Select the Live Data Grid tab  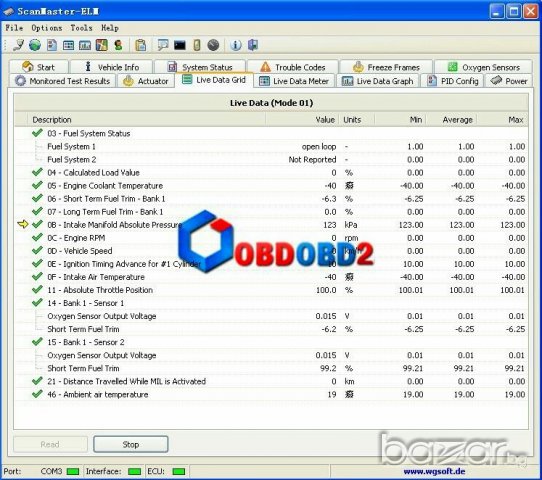pyautogui.click(x=214, y=80)
